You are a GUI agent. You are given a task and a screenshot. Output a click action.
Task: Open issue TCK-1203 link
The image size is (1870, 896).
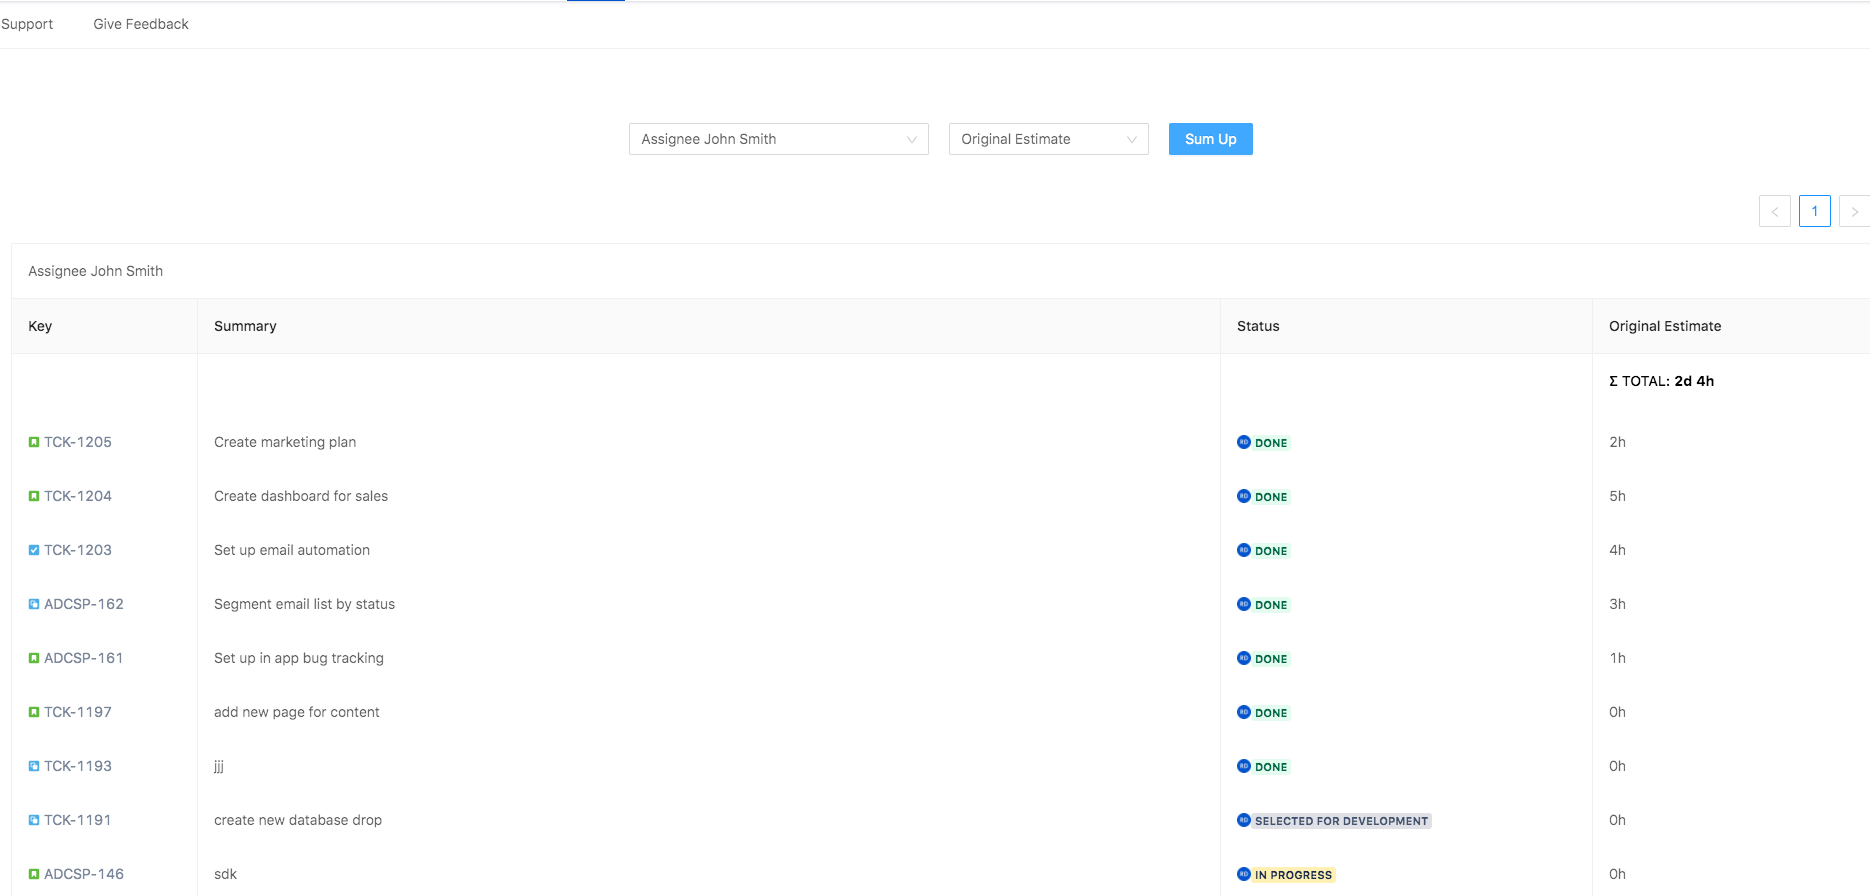coord(78,550)
